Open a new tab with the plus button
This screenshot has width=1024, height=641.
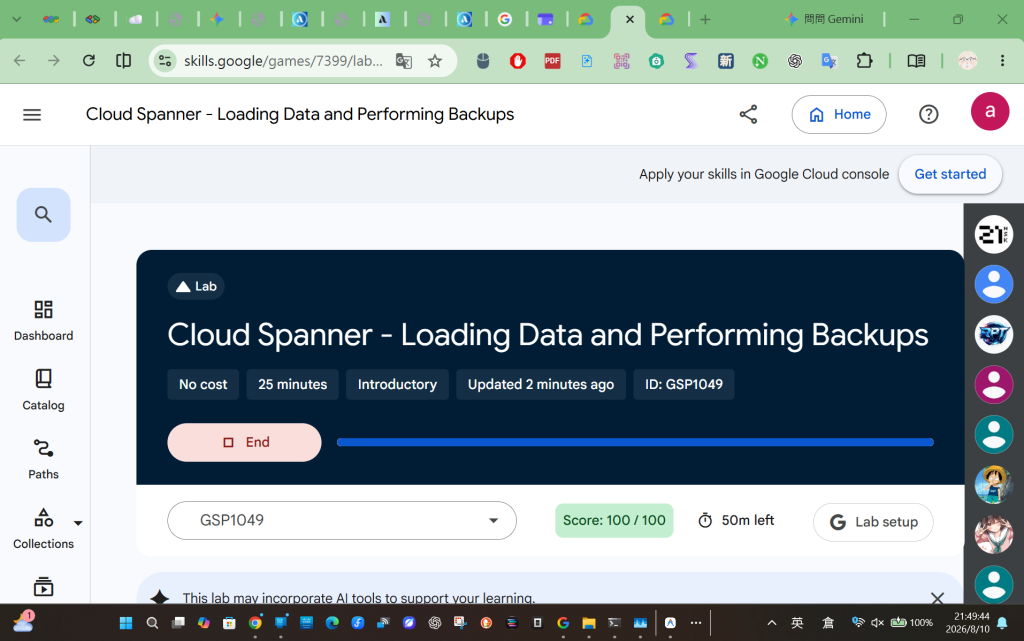705,20
